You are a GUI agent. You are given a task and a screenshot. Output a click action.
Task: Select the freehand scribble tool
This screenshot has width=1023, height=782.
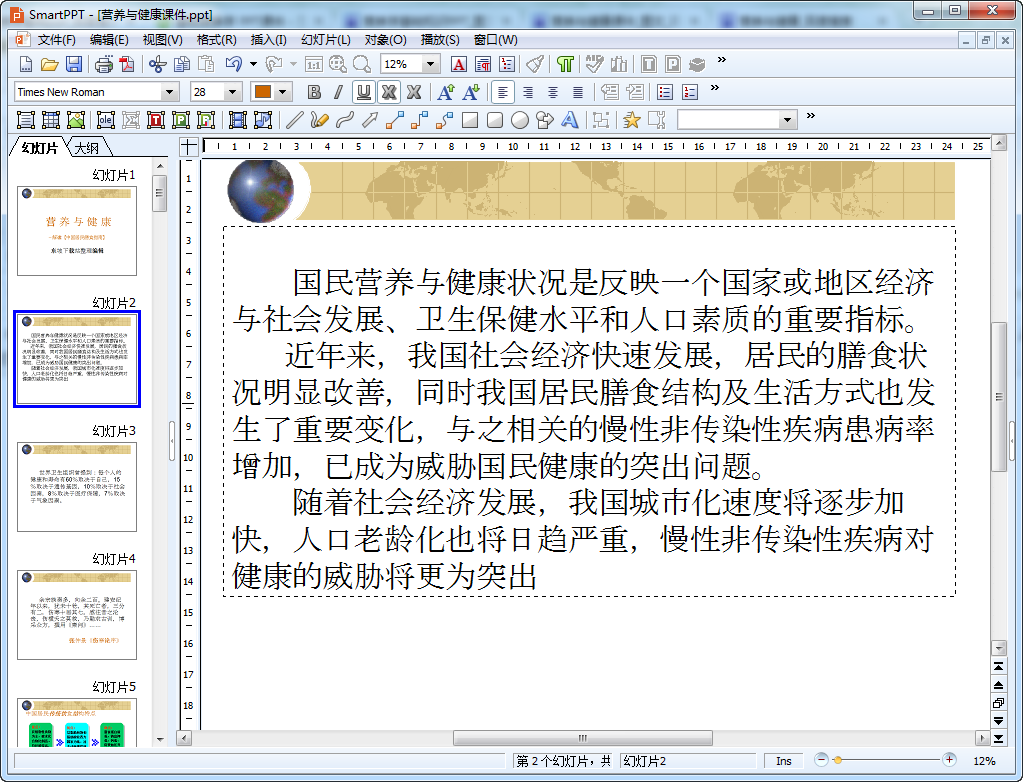click(x=320, y=120)
